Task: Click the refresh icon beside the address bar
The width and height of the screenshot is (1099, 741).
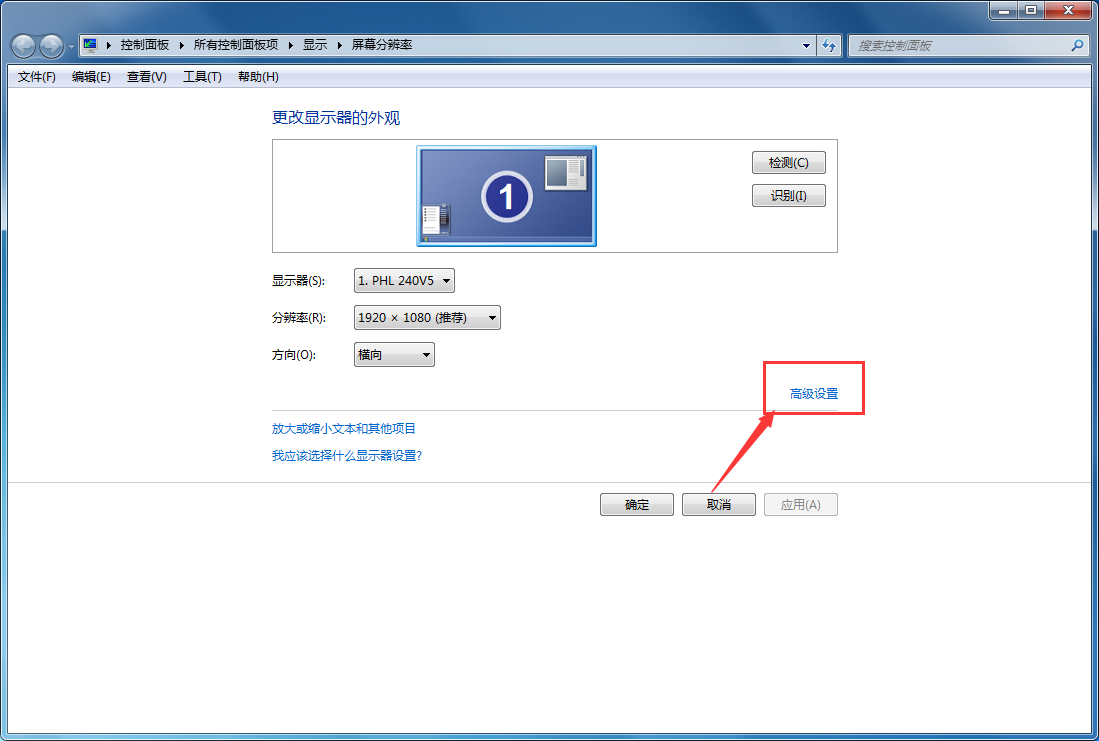Action: [x=829, y=46]
